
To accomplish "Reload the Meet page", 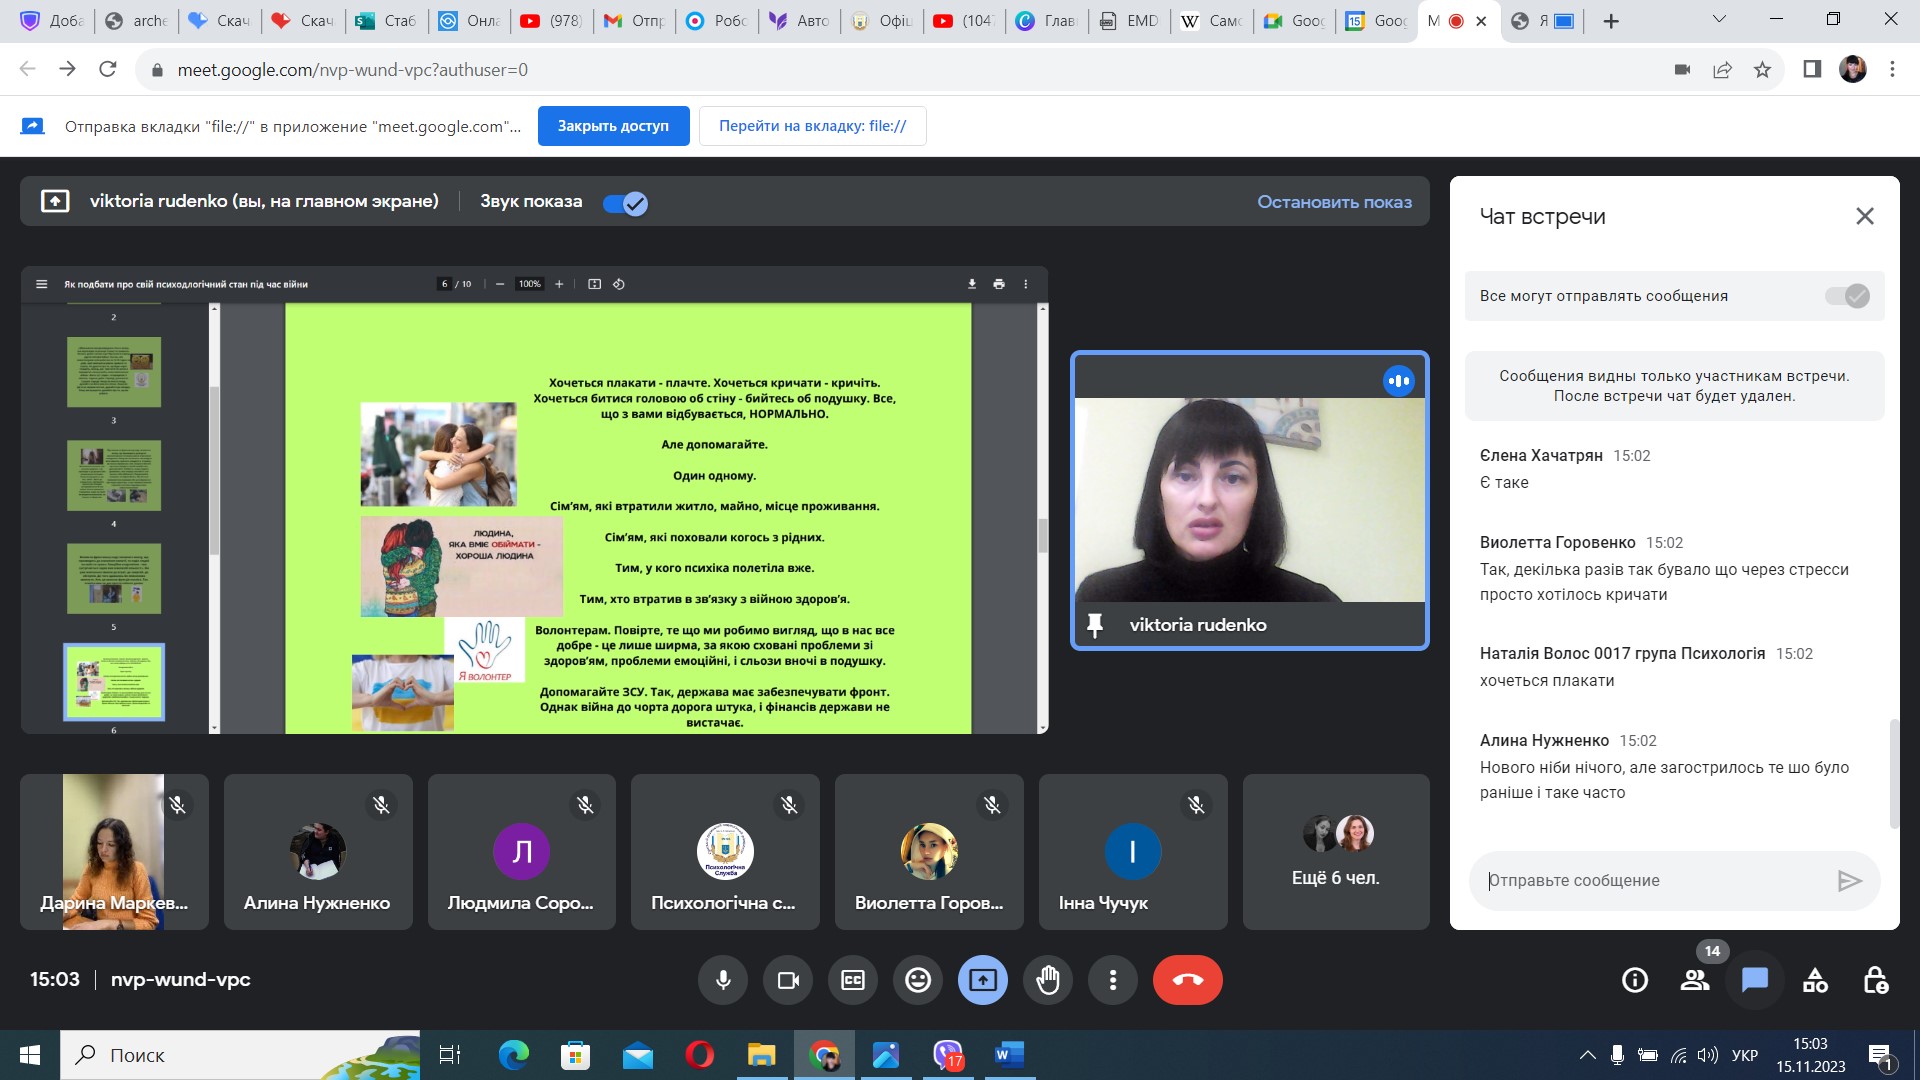I will tap(108, 69).
